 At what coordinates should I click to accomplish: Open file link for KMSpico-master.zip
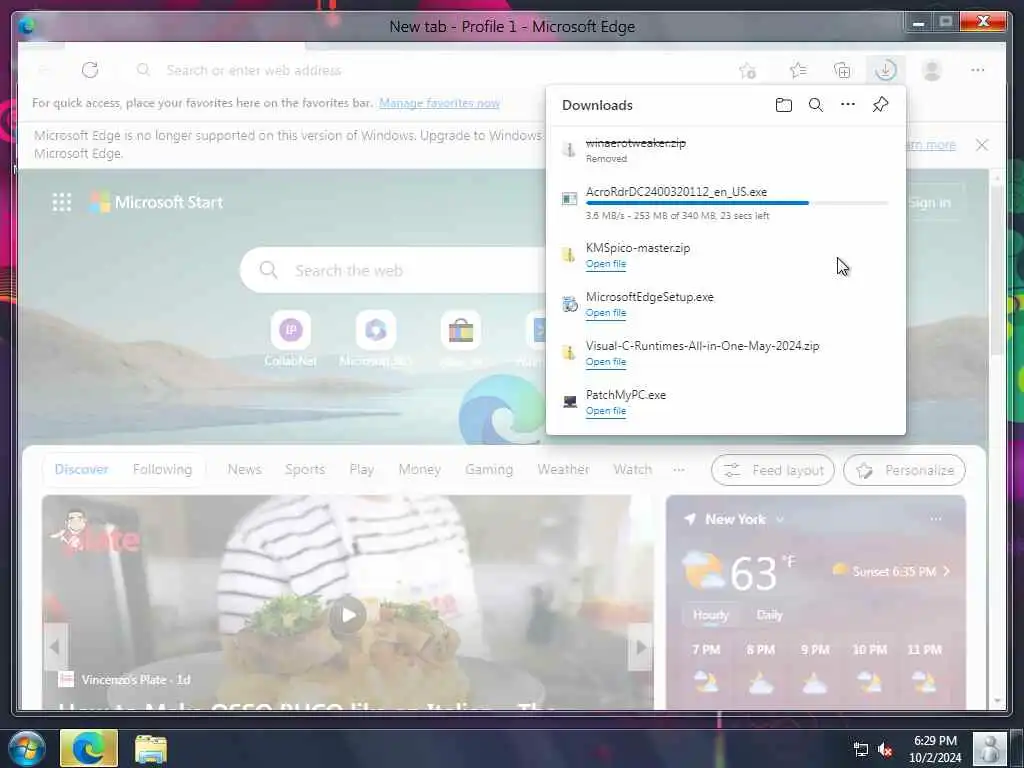606,264
